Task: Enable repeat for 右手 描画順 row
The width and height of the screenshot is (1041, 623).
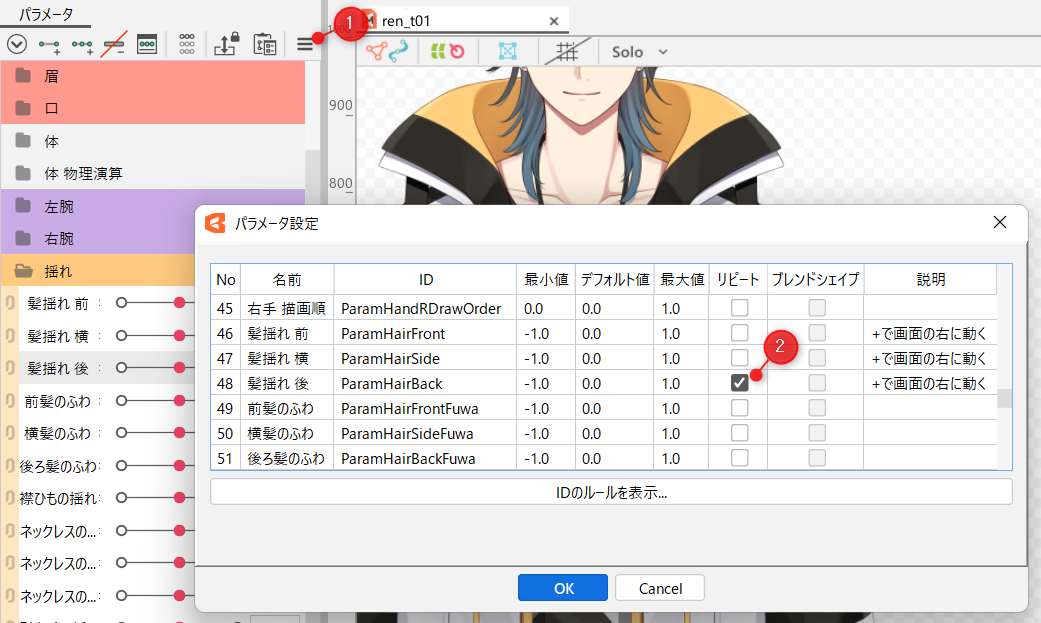Action: click(x=739, y=308)
